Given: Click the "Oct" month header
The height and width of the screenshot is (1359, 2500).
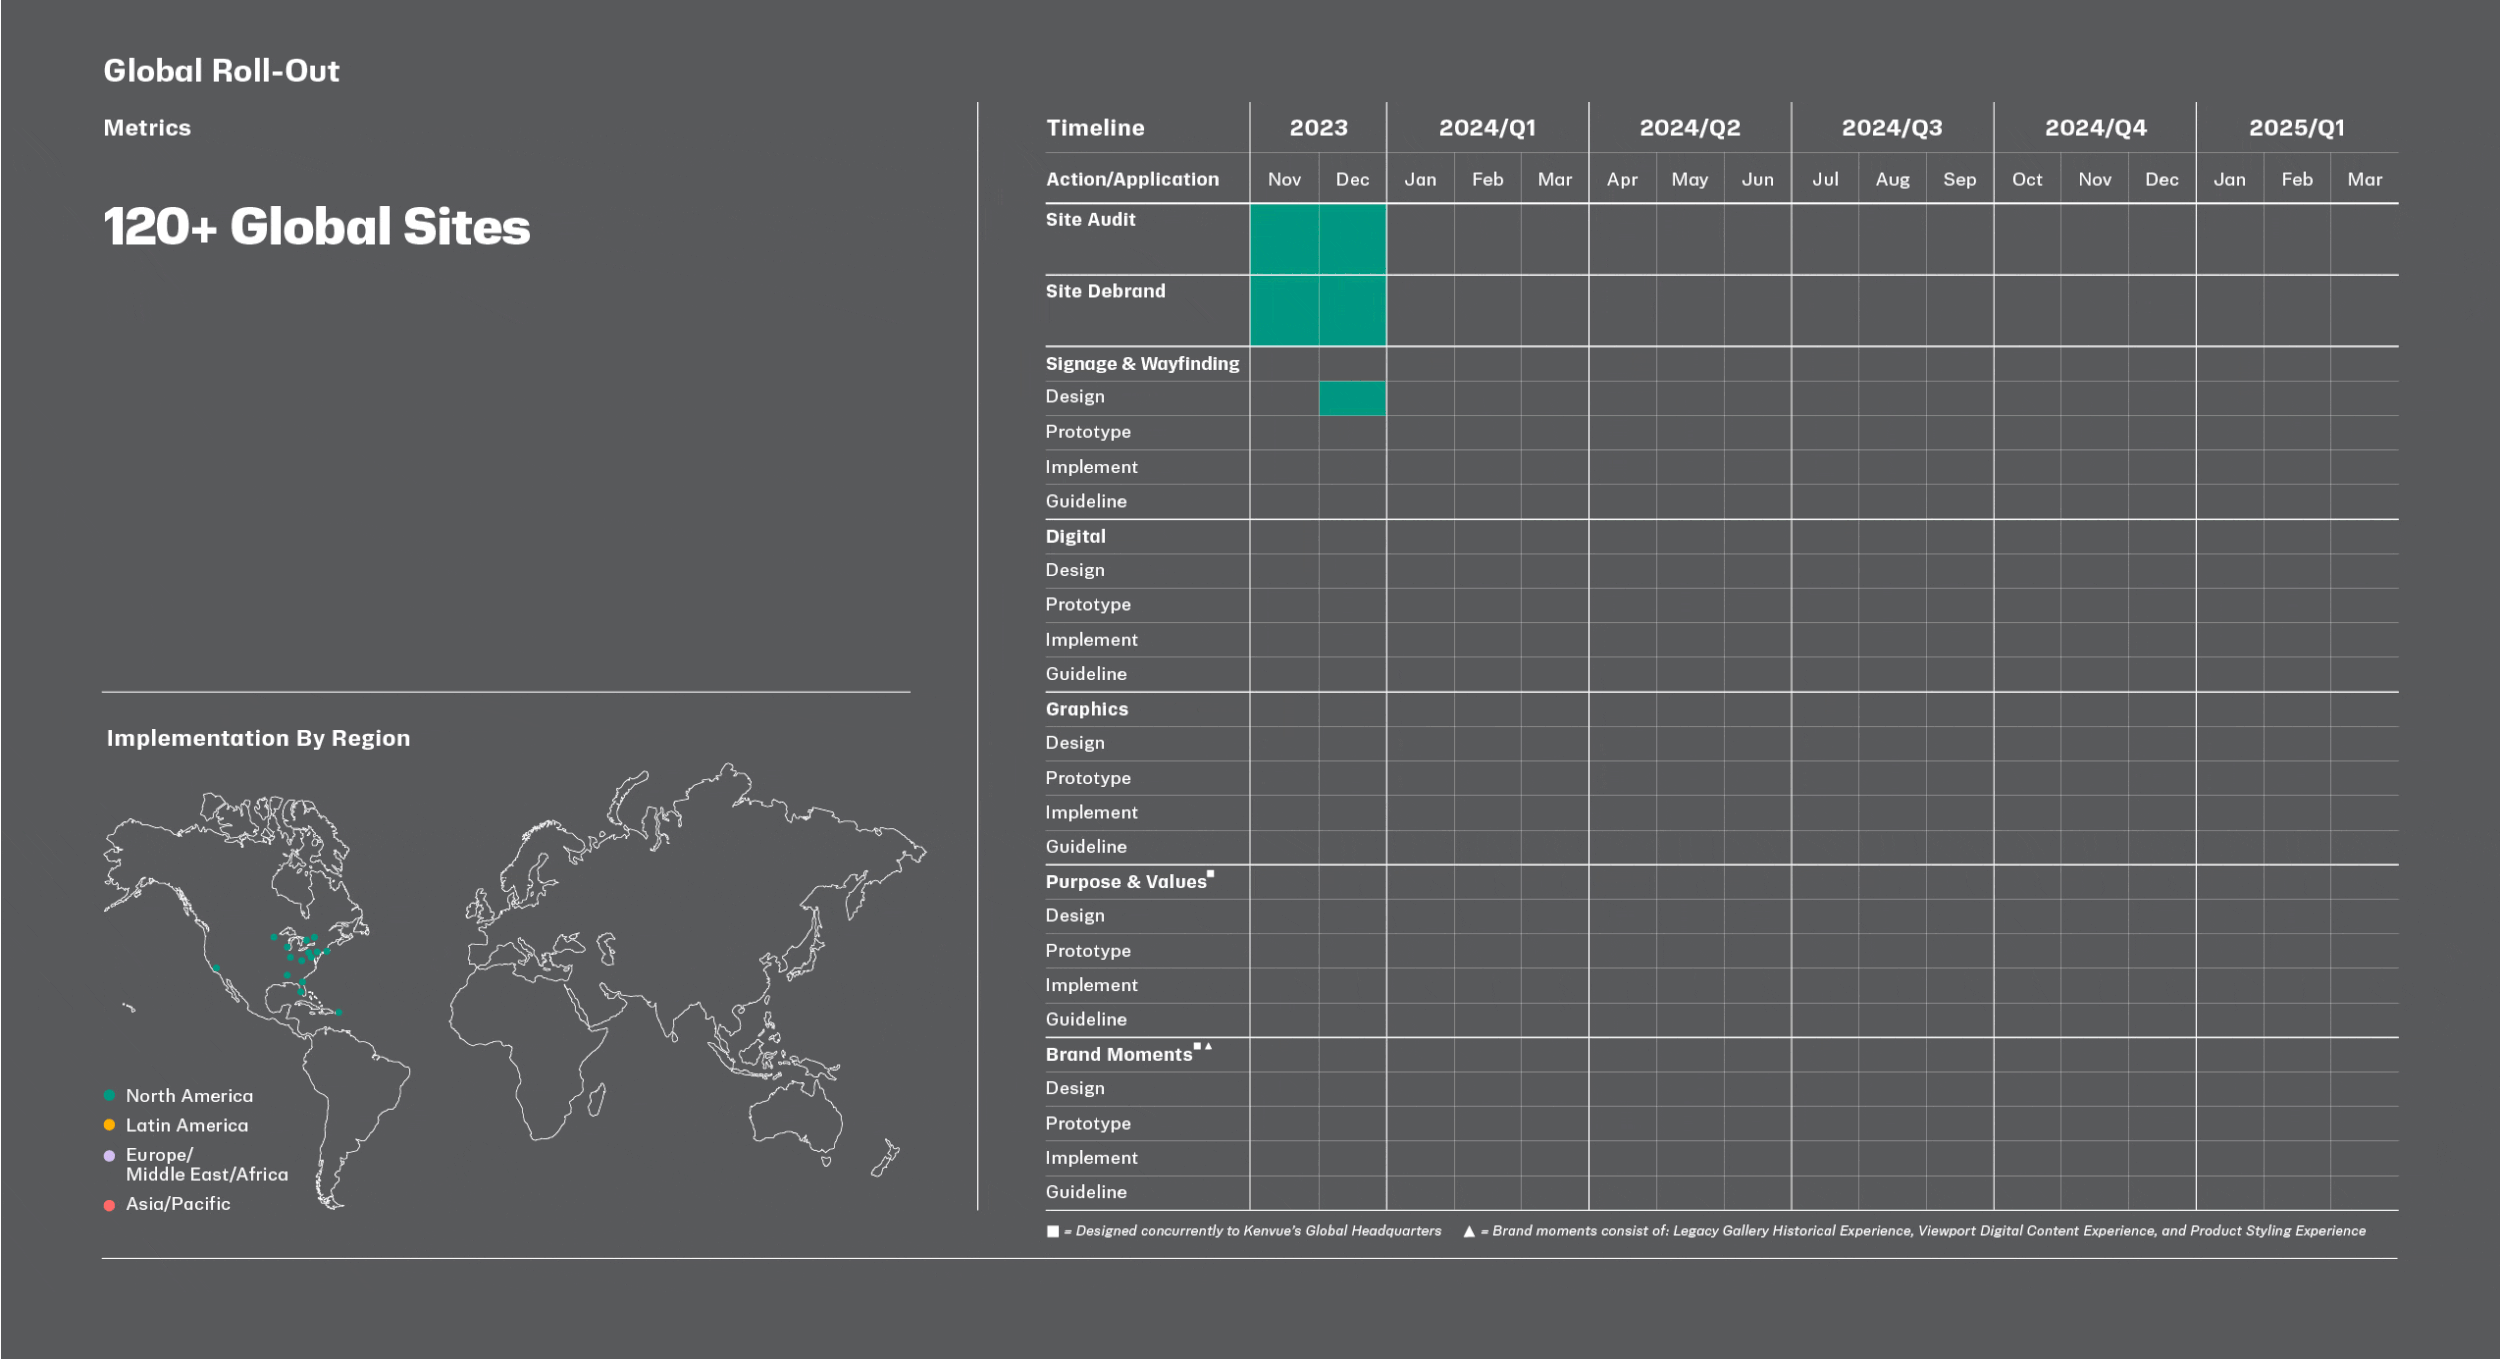Looking at the screenshot, I should point(2027,179).
